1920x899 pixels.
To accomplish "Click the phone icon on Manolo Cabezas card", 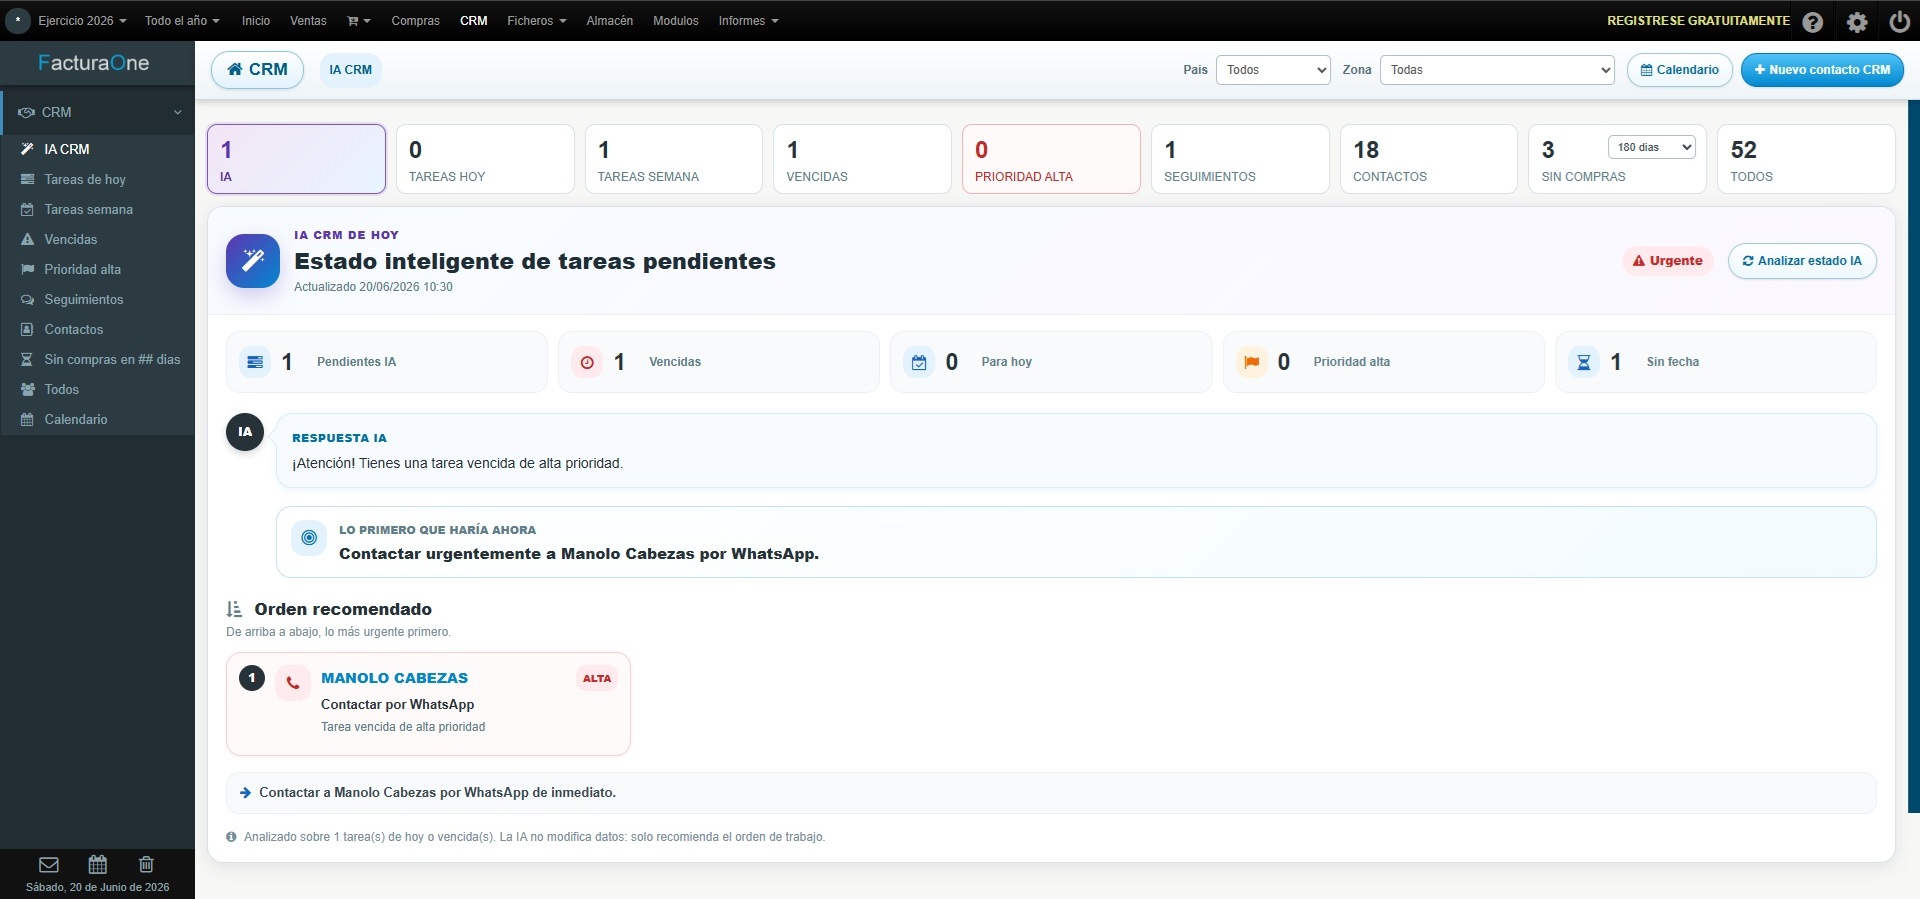I will tap(293, 683).
